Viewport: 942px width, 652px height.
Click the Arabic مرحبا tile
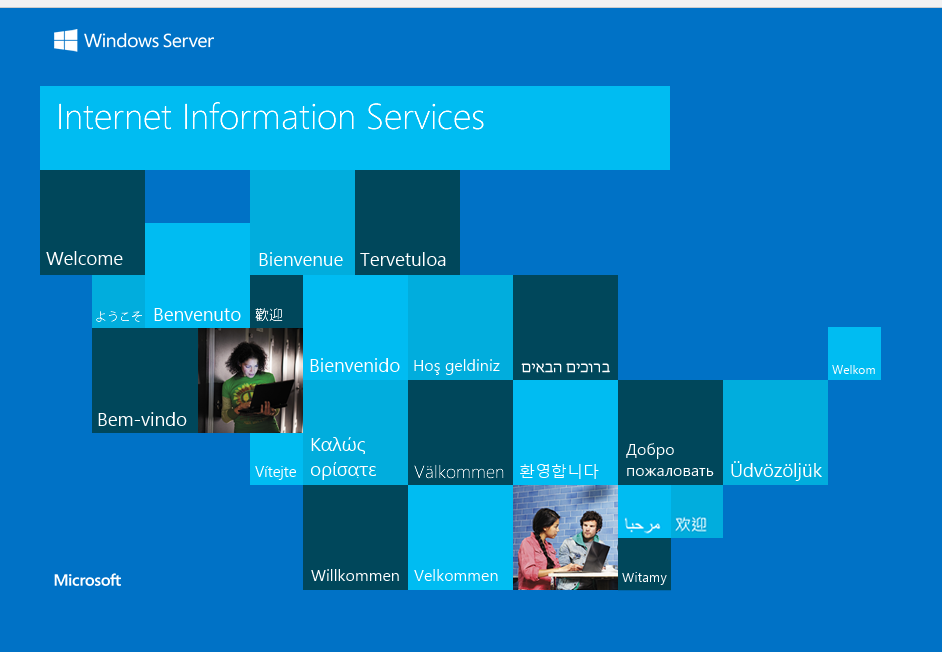pyautogui.click(x=644, y=511)
